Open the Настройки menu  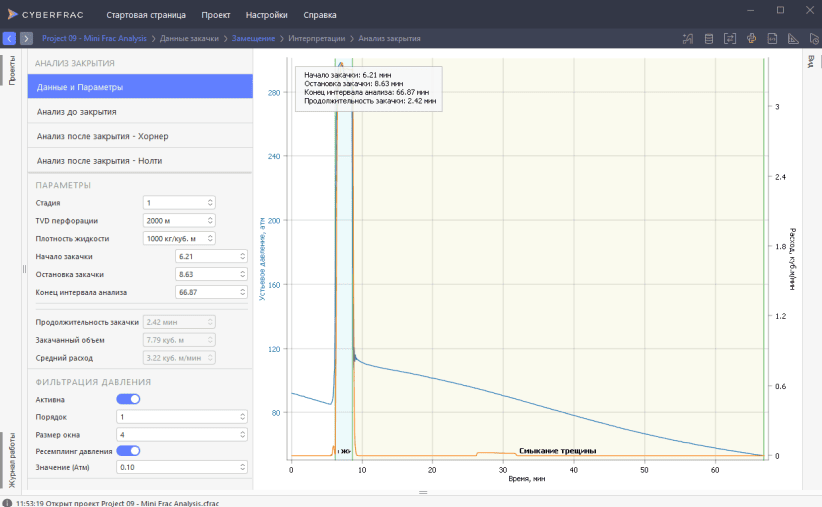tap(267, 15)
